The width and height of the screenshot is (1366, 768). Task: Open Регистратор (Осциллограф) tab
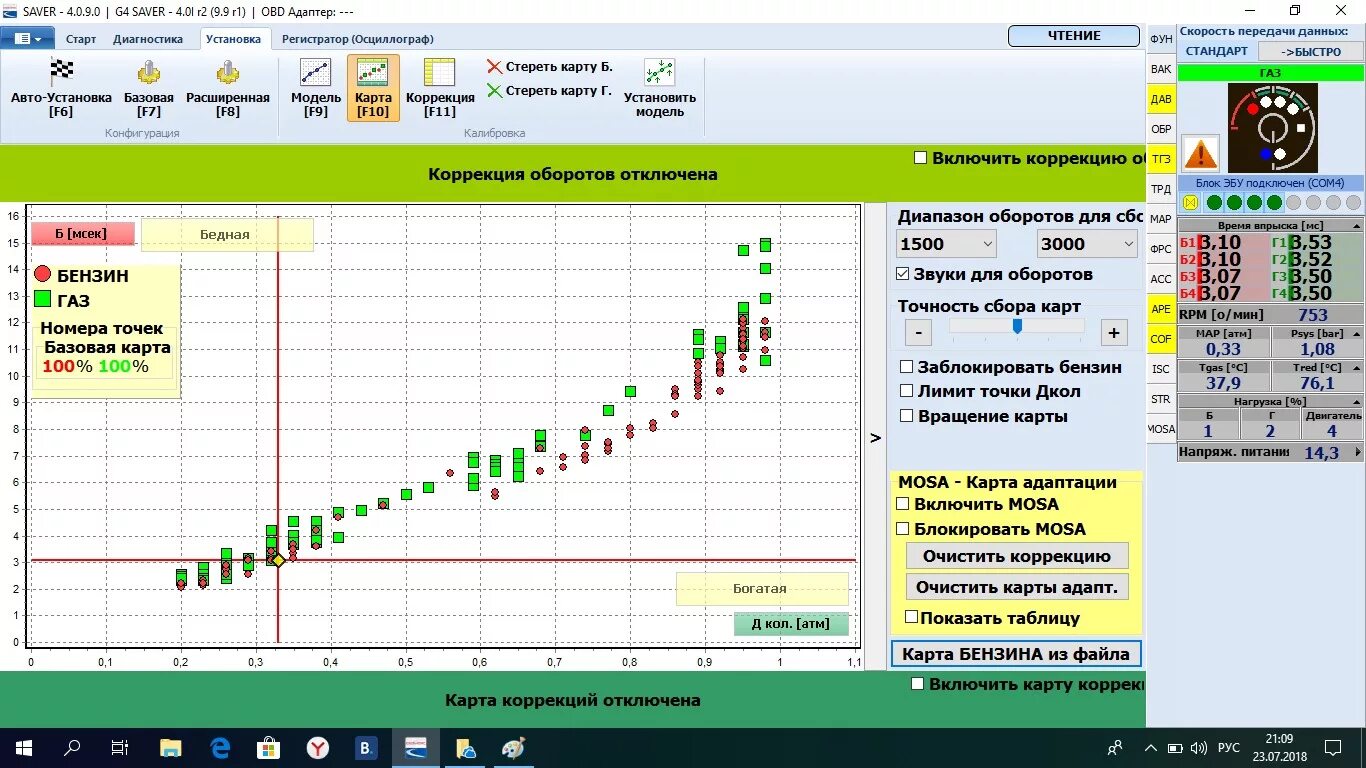[x=358, y=39]
